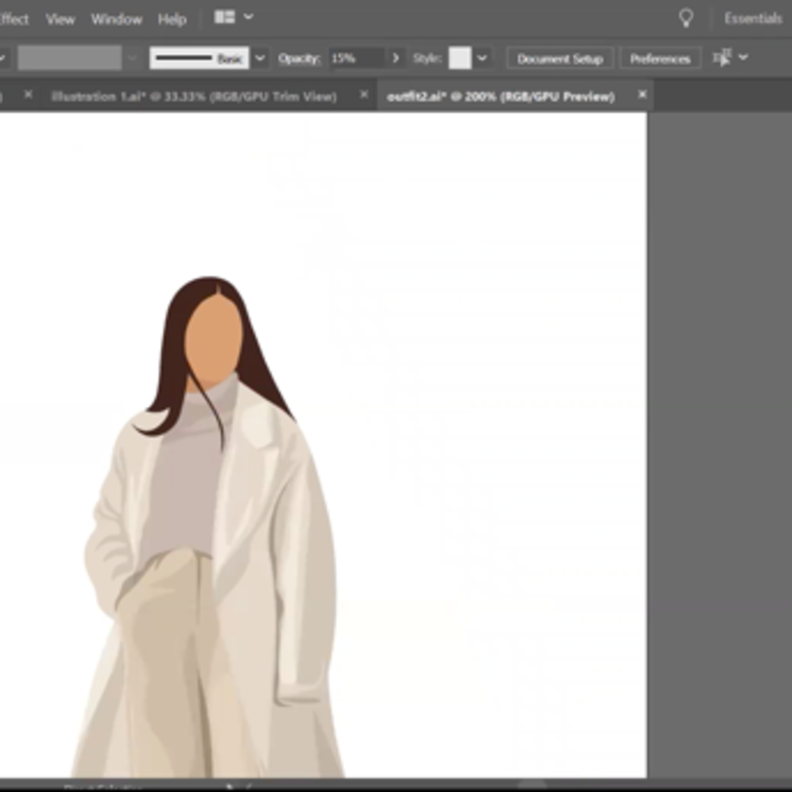The width and height of the screenshot is (792, 792).
Task: Expand the align options dropdown arrow
Action: 743,58
